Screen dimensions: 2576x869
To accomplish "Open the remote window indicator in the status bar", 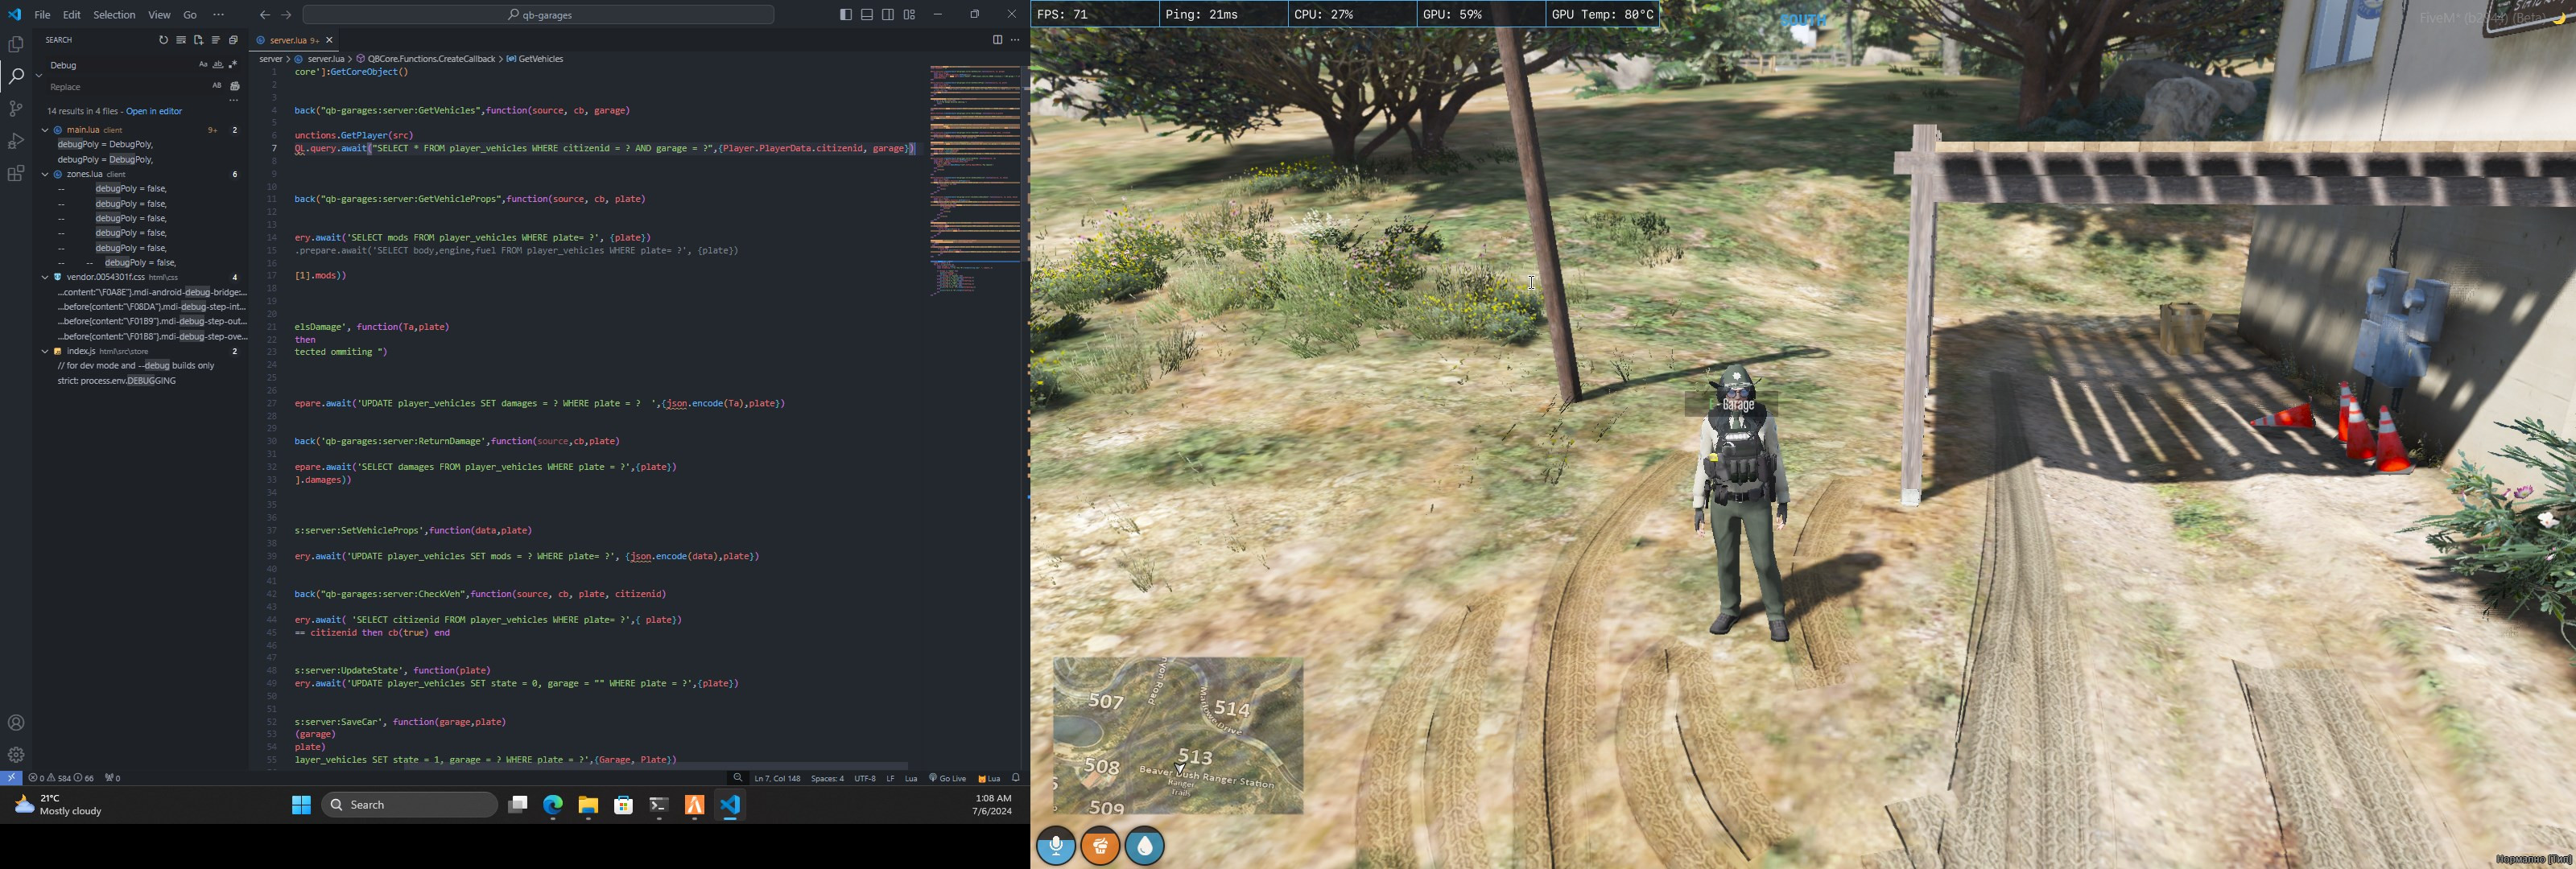I will coord(11,778).
